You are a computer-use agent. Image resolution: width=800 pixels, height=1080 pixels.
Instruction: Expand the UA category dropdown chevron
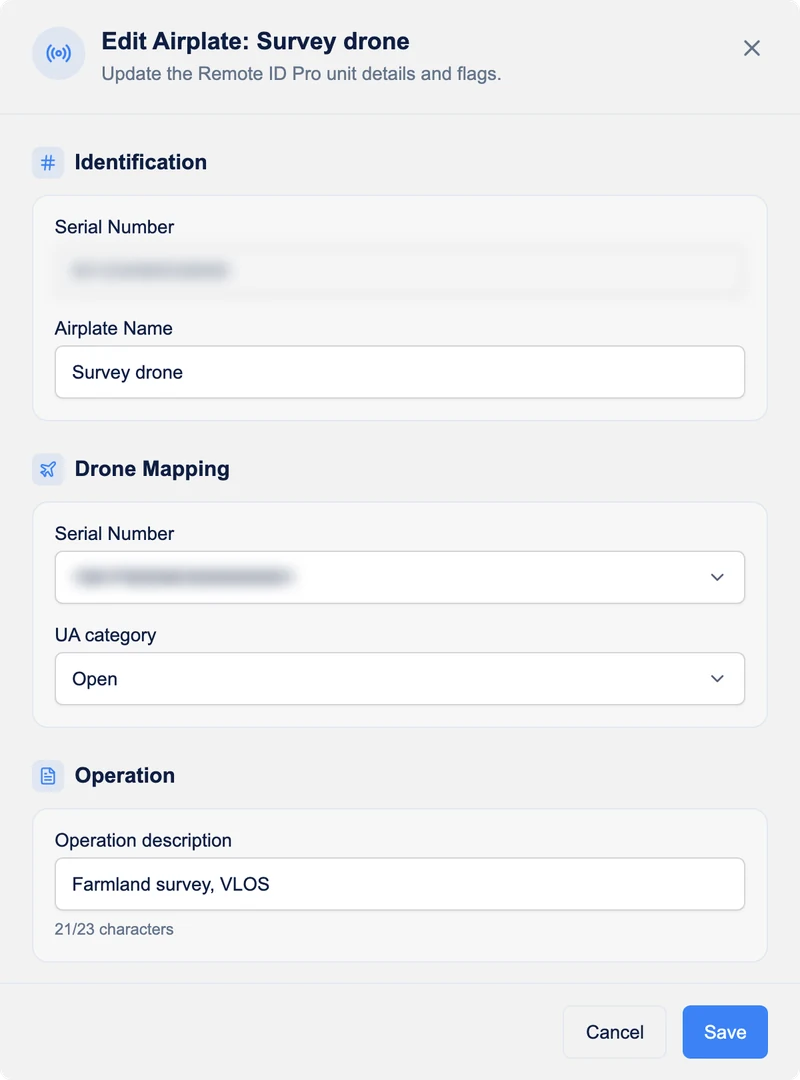(717, 678)
